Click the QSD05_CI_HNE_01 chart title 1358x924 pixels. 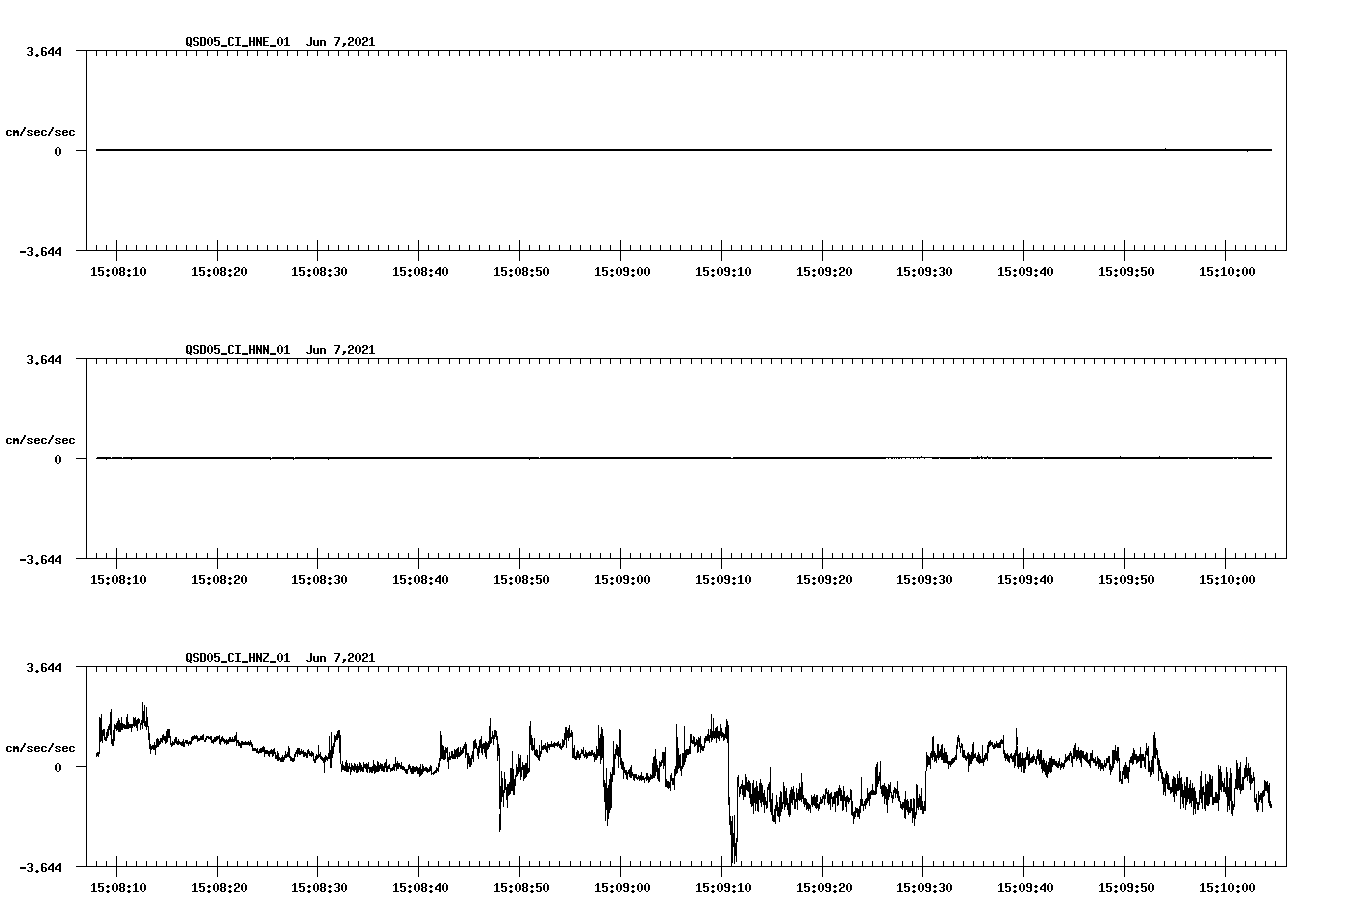coord(280,42)
